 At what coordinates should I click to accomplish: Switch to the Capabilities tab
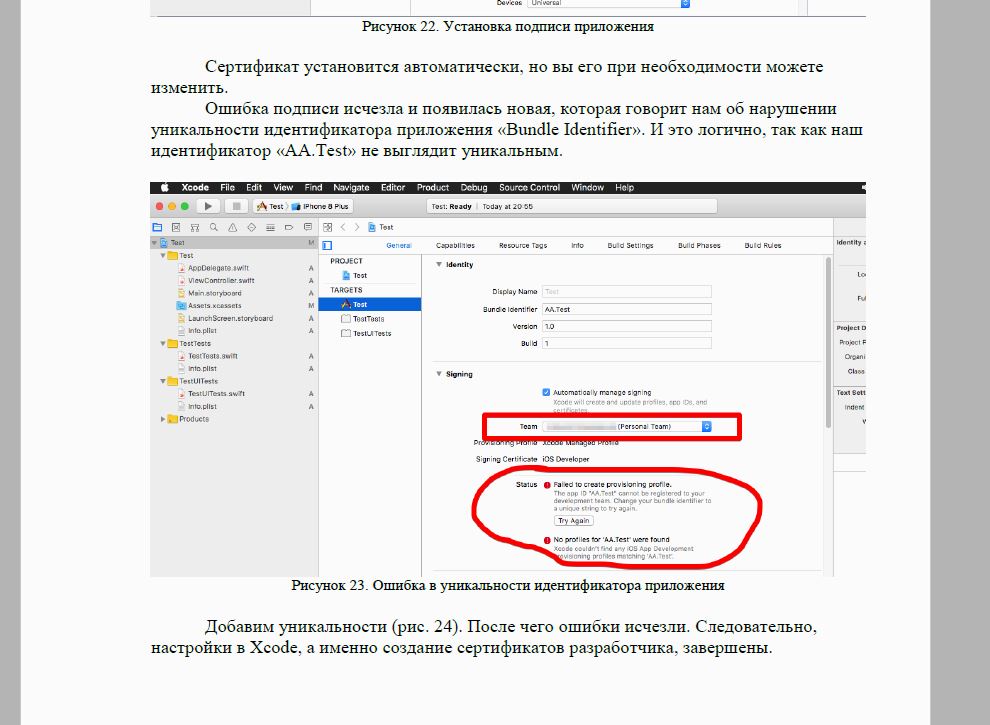(x=455, y=246)
